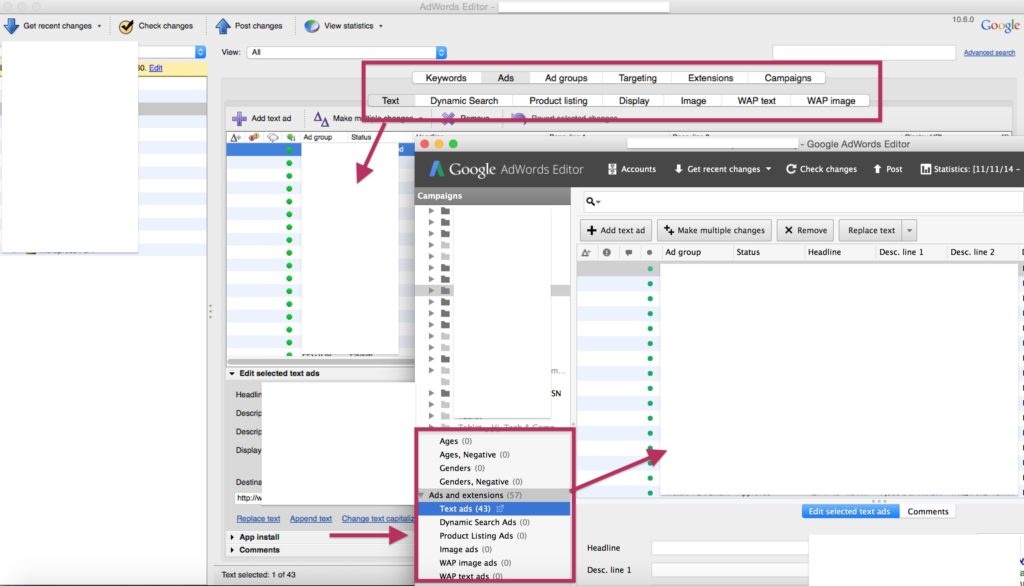Click the Edit link in yellow bar

pos(155,68)
